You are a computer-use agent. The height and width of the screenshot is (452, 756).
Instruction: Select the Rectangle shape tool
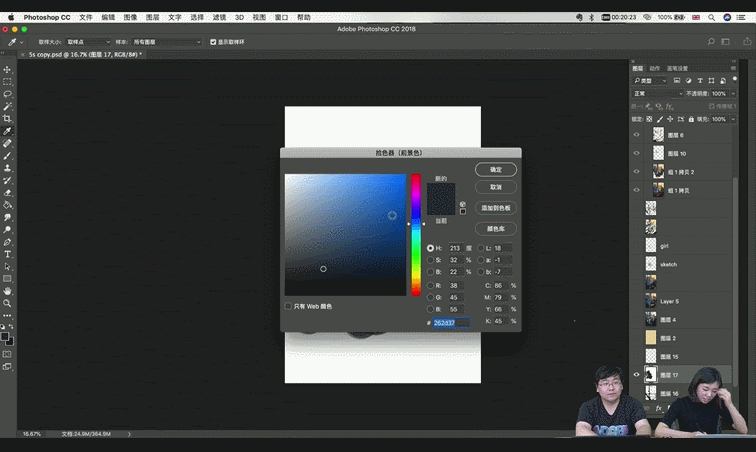7,279
